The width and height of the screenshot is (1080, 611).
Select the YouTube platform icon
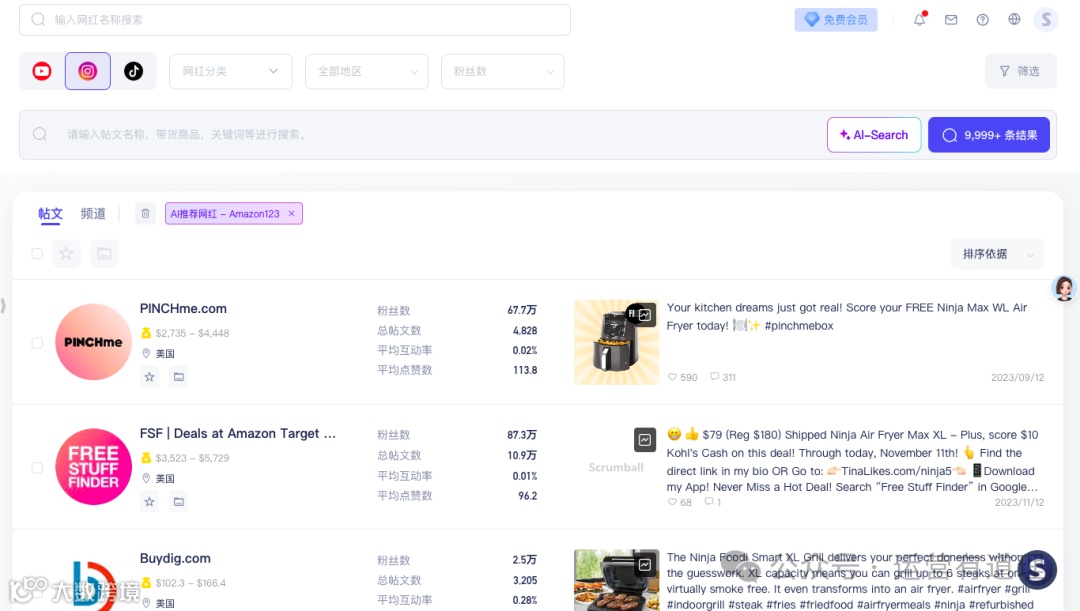[x=42, y=71]
